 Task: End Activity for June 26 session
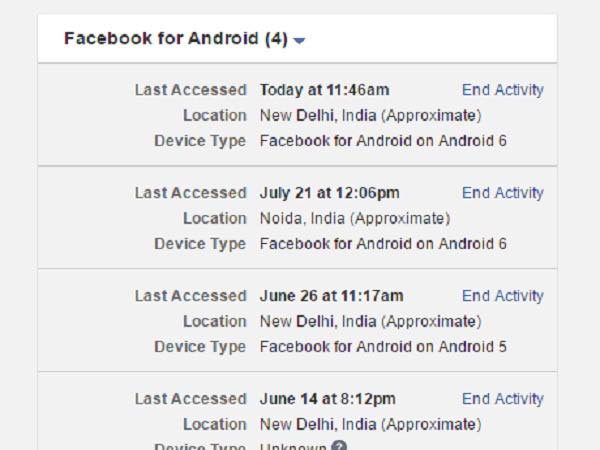[502, 296]
